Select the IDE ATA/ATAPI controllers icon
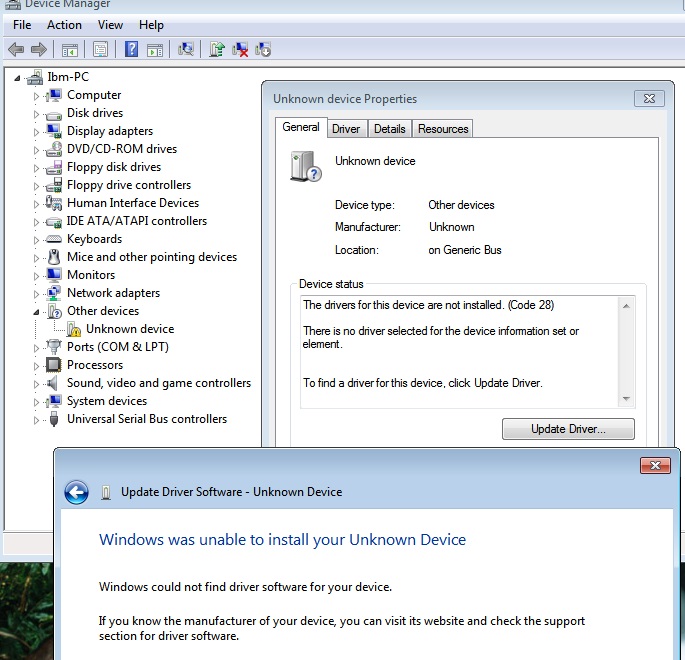685x660 pixels. (x=54, y=221)
